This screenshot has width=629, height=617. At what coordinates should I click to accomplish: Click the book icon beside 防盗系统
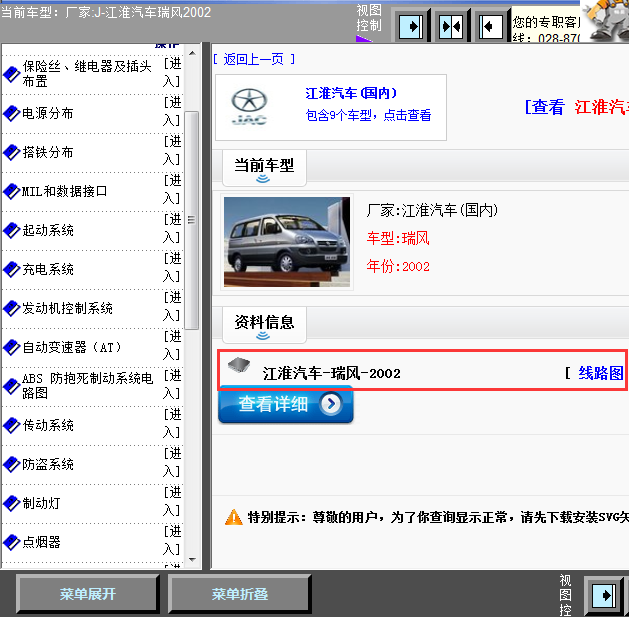pos(11,464)
